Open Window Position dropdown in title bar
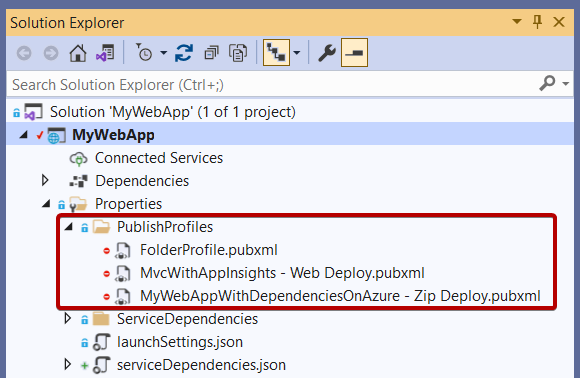Image resolution: width=580 pixels, height=378 pixels. coord(517,22)
